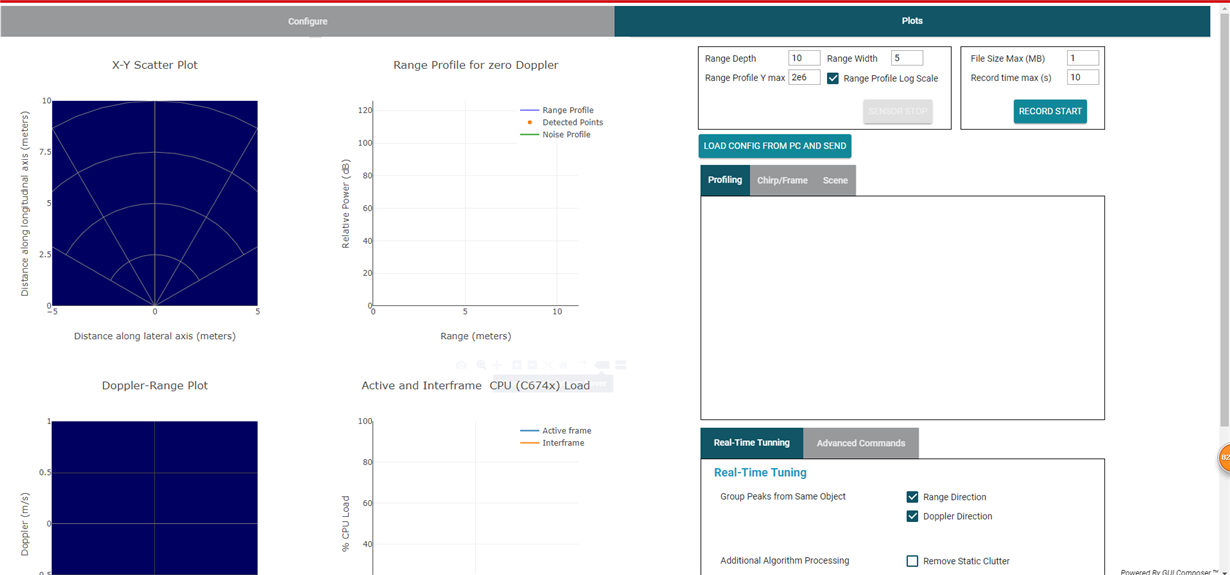Image resolution: width=1230 pixels, height=575 pixels.
Task: Click the Range Profile Y max field
Action: pyautogui.click(x=804, y=77)
